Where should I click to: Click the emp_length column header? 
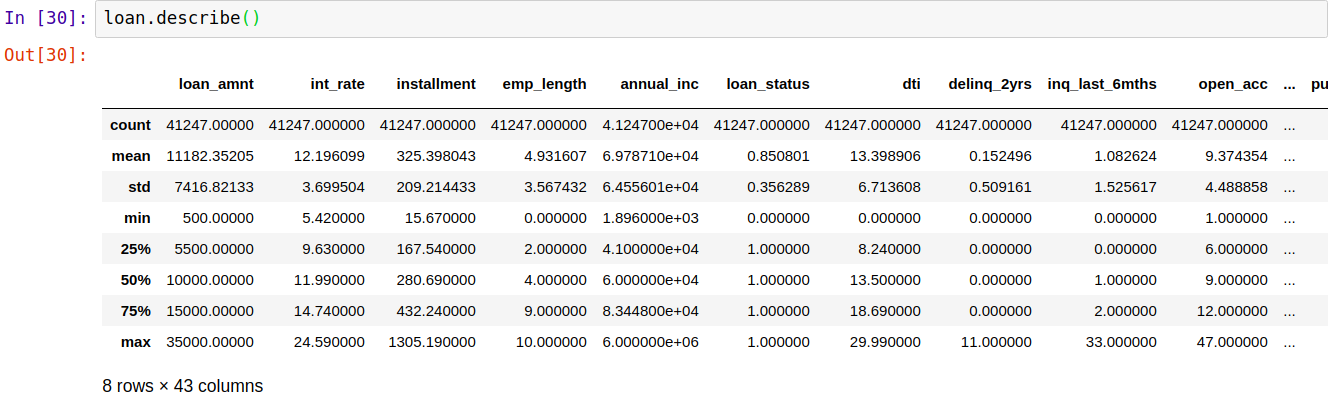coord(545,84)
